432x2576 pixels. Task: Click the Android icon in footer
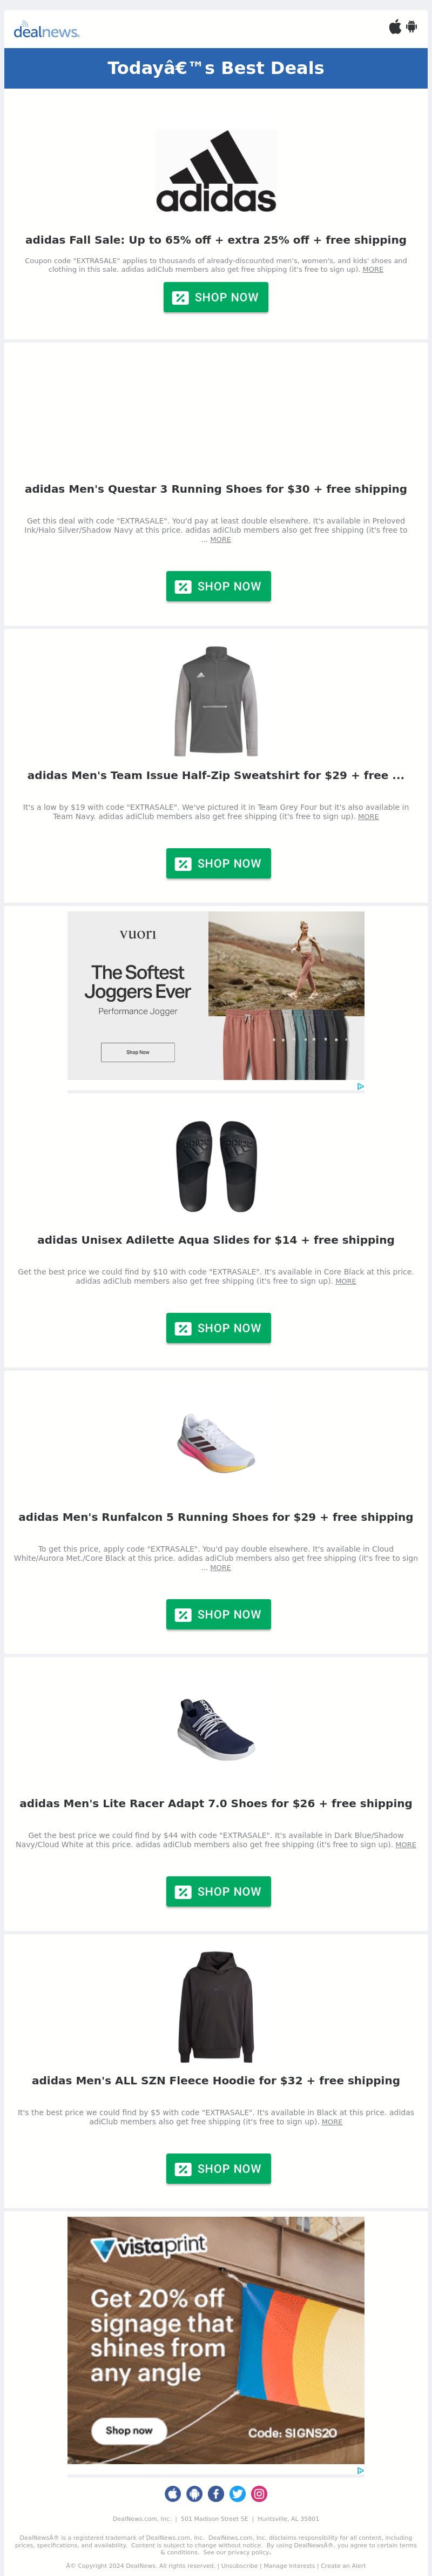pyautogui.click(x=194, y=2493)
